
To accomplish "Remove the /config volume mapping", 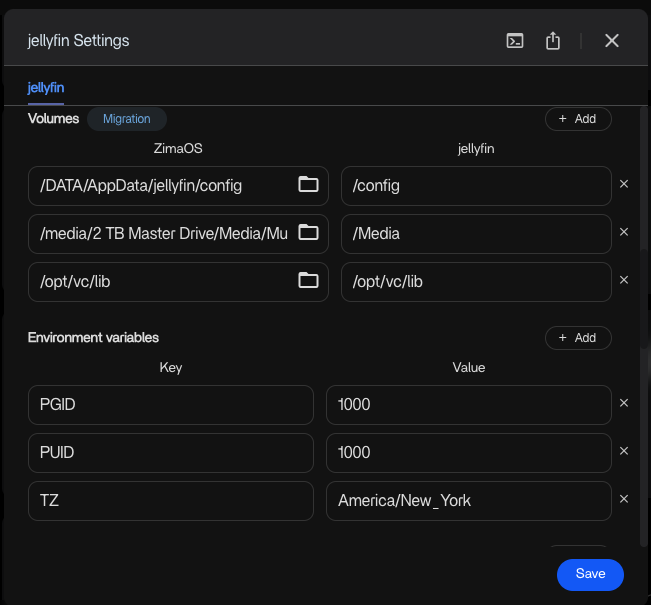I will (624, 185).
